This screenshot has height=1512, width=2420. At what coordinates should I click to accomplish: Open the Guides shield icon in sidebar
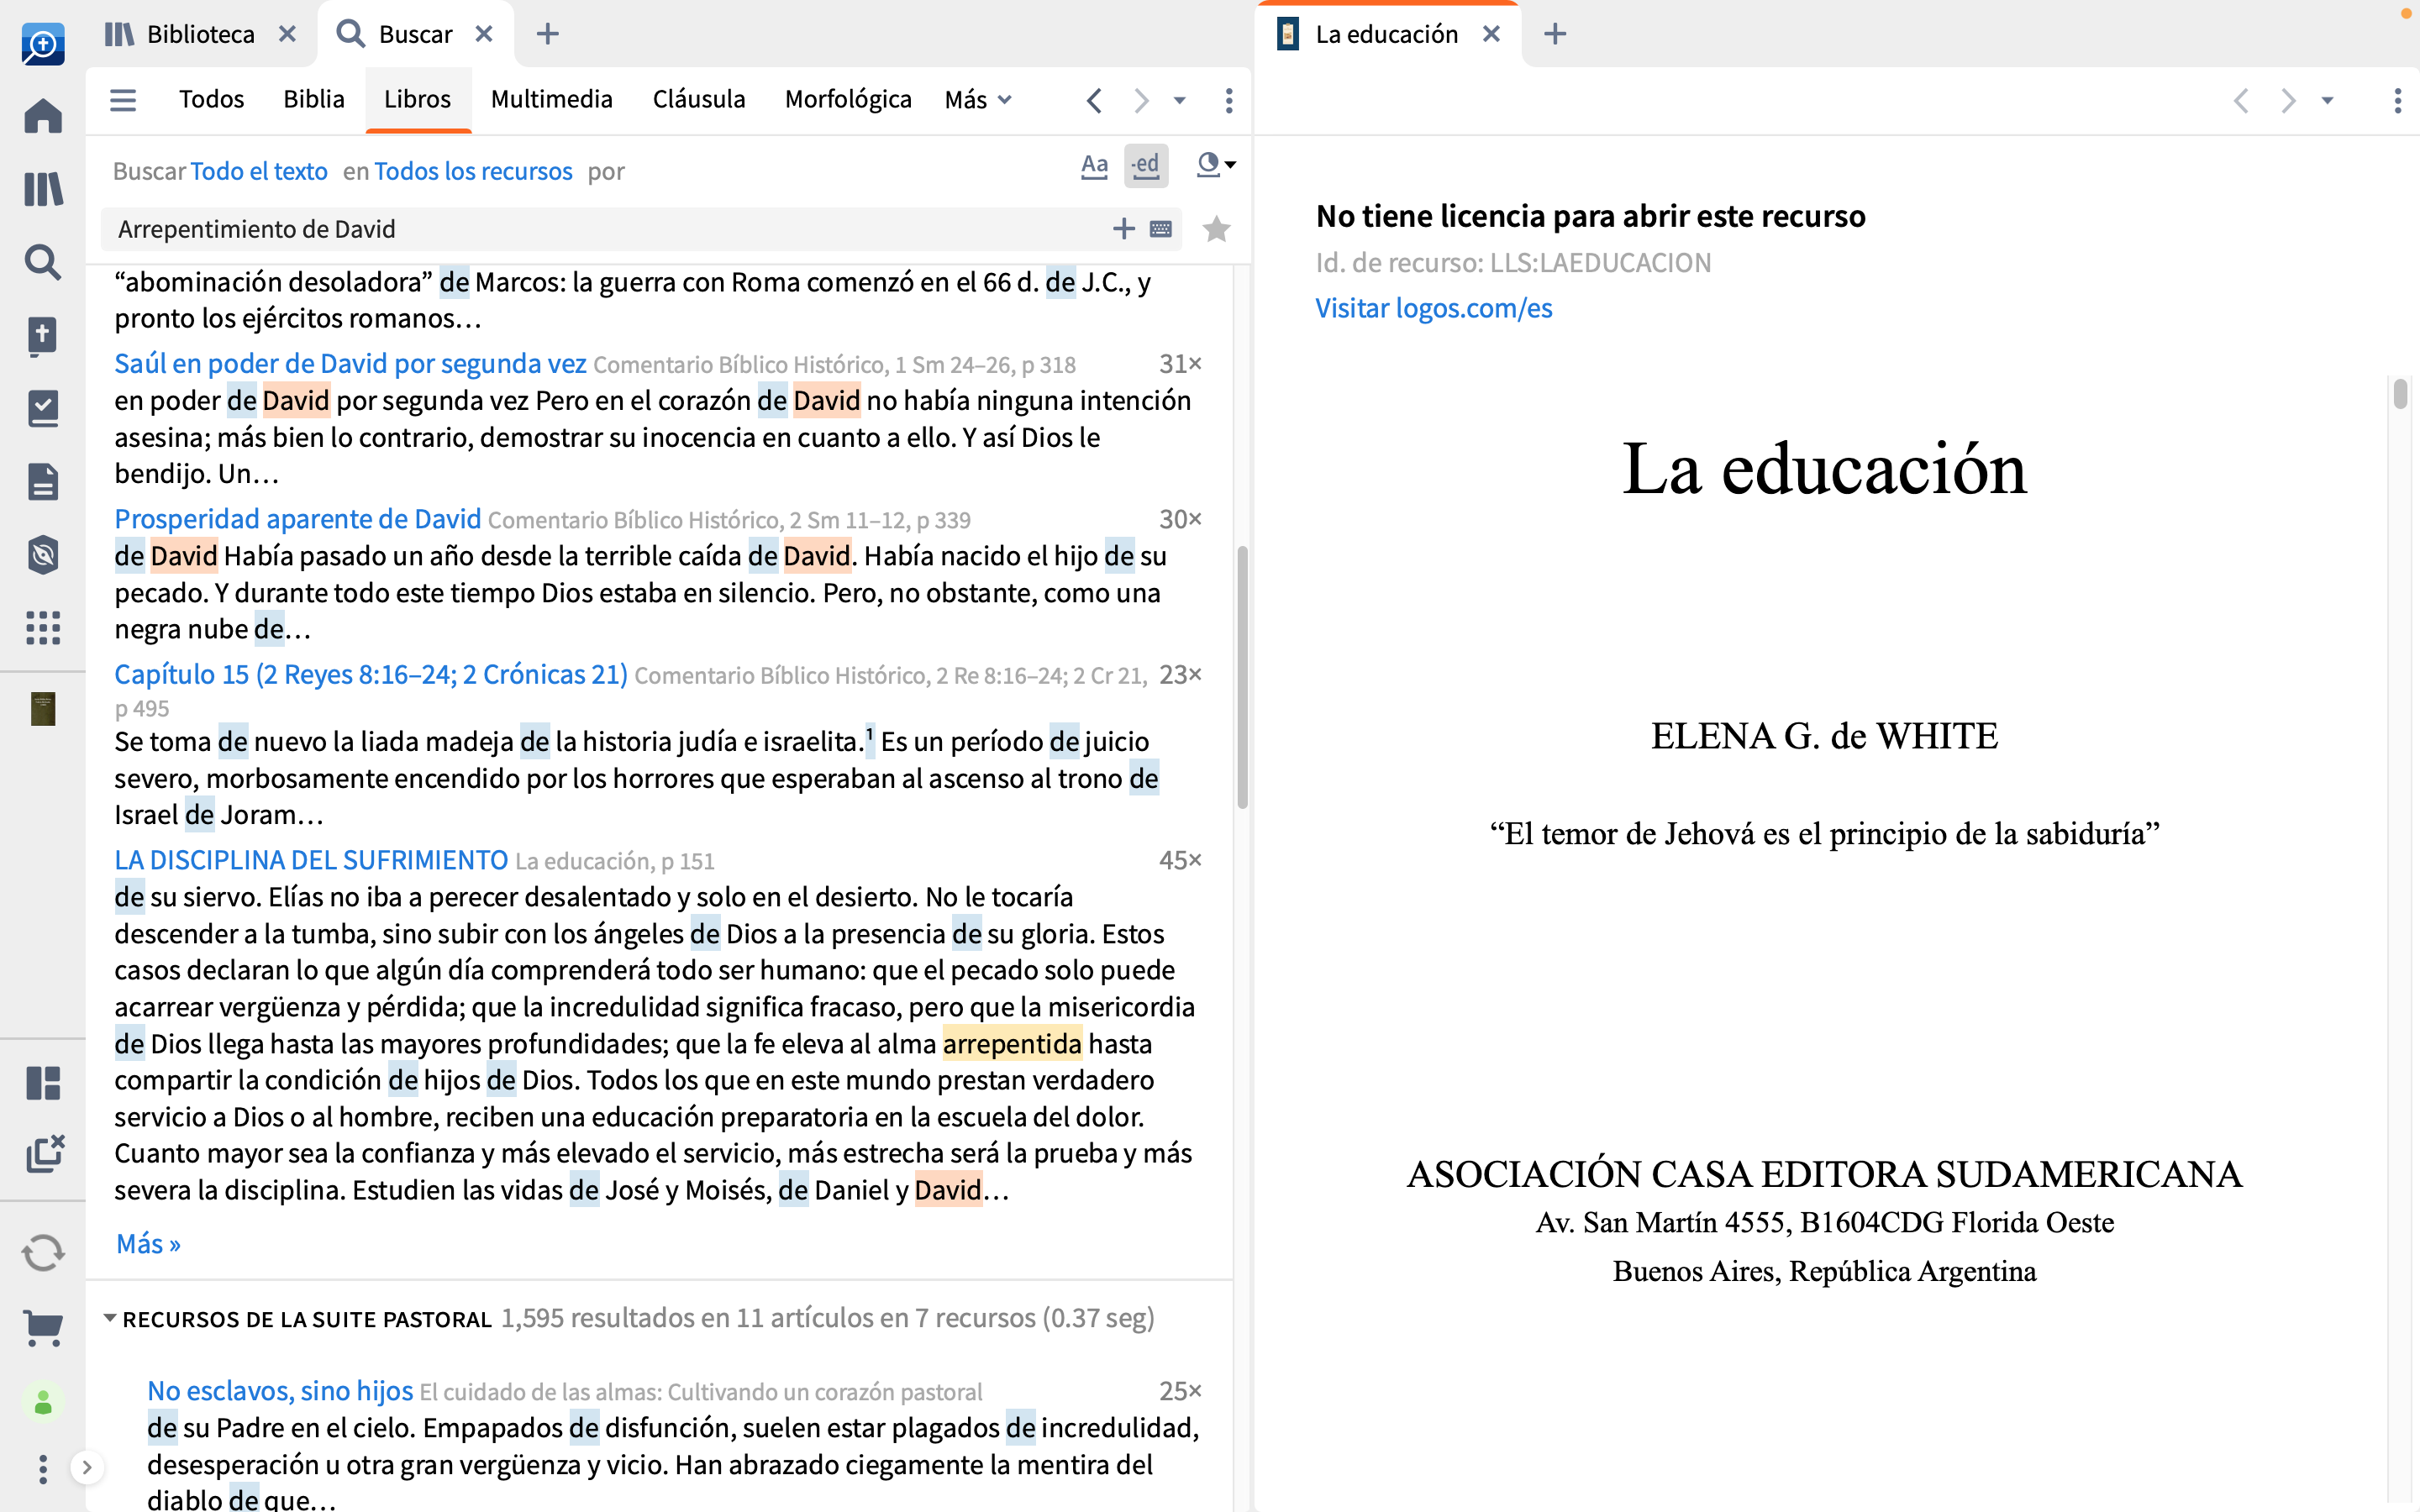43,554
